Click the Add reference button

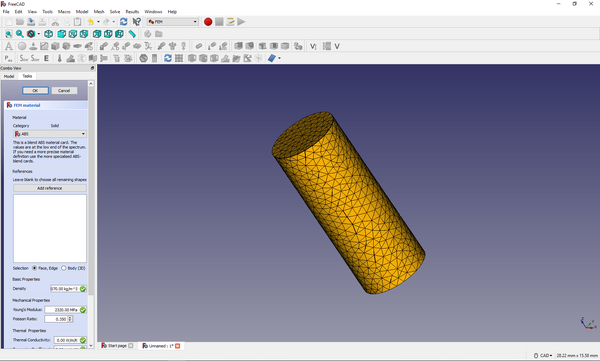(x=50, y=188)
